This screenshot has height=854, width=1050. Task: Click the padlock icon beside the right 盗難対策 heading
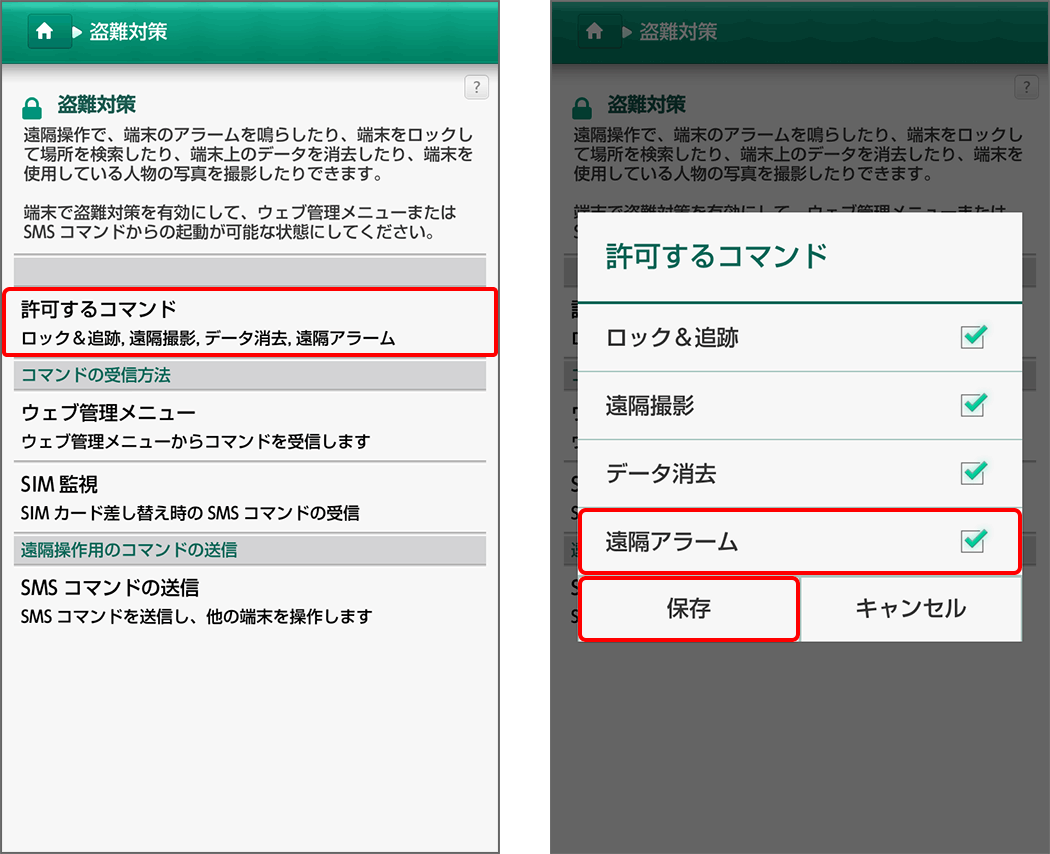[x=580, y=104]
